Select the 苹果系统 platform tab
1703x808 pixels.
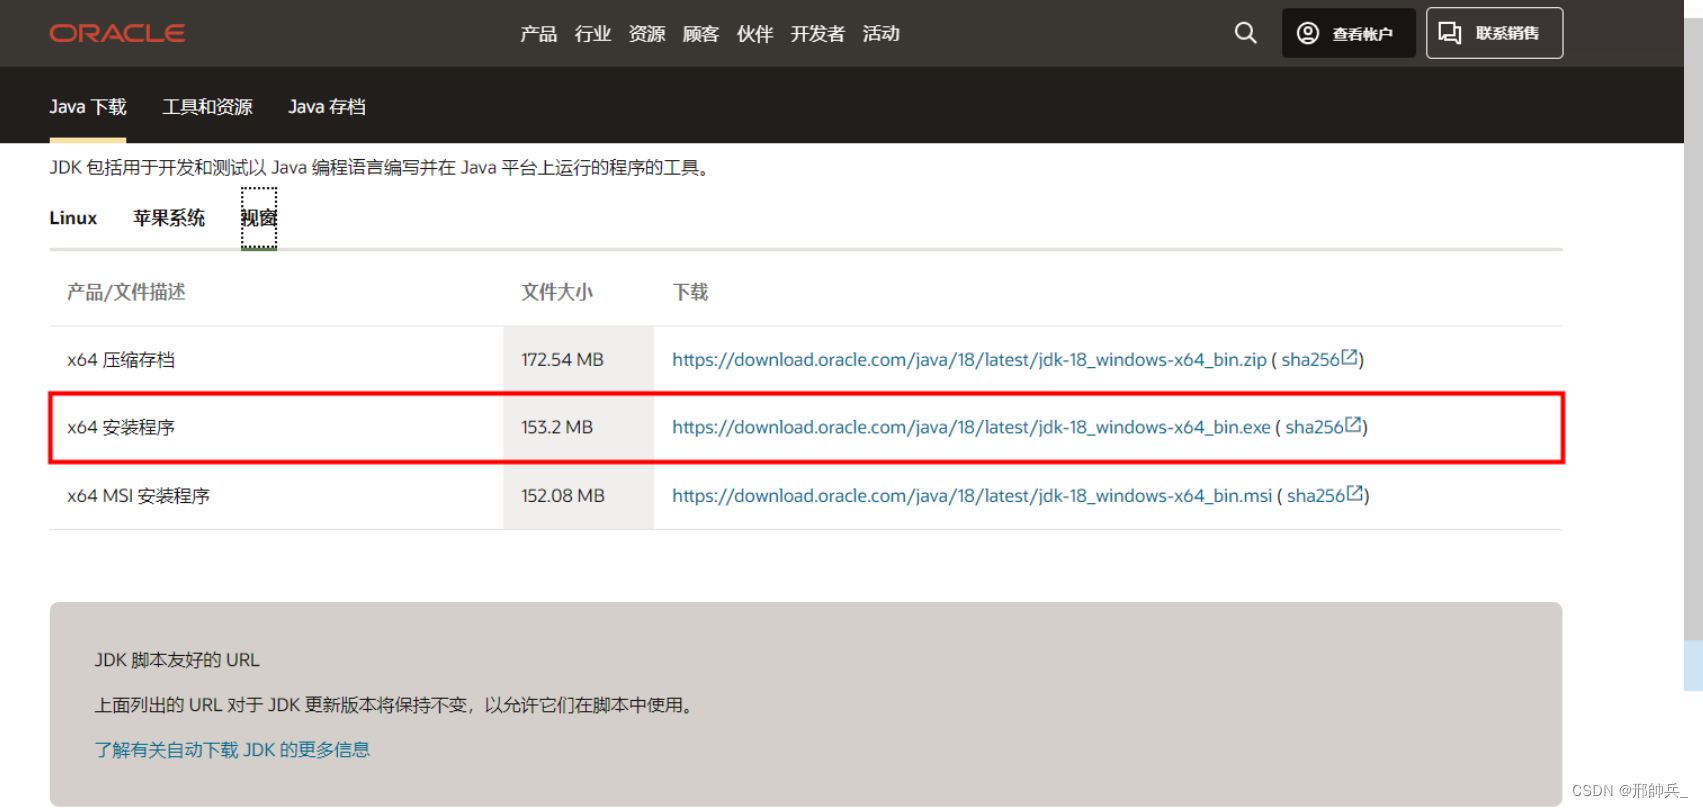pos(169,218)
